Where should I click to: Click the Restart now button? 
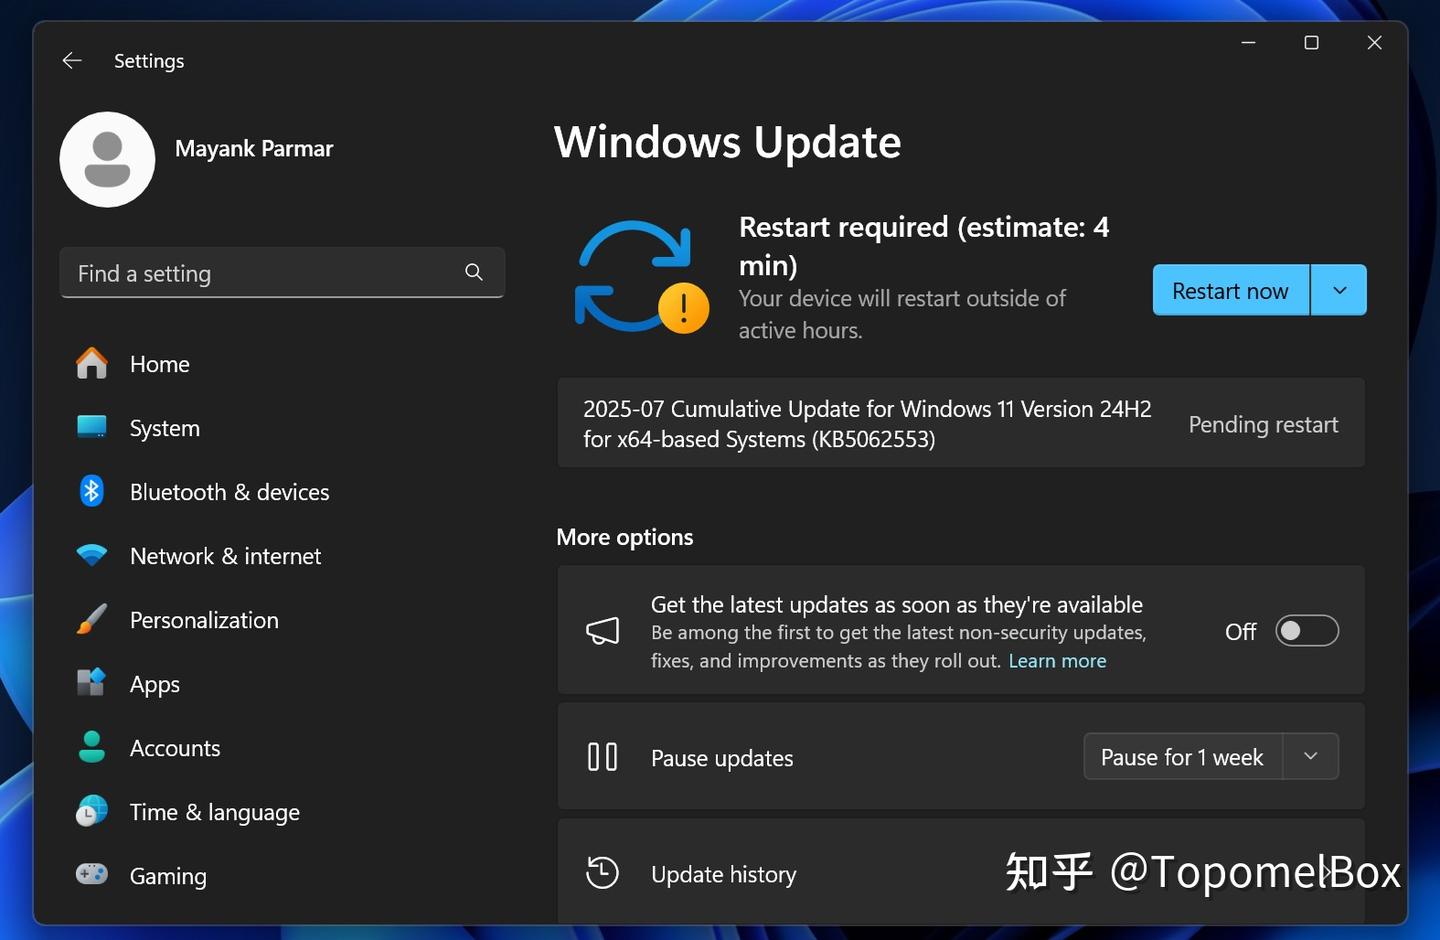point(1231,290)
